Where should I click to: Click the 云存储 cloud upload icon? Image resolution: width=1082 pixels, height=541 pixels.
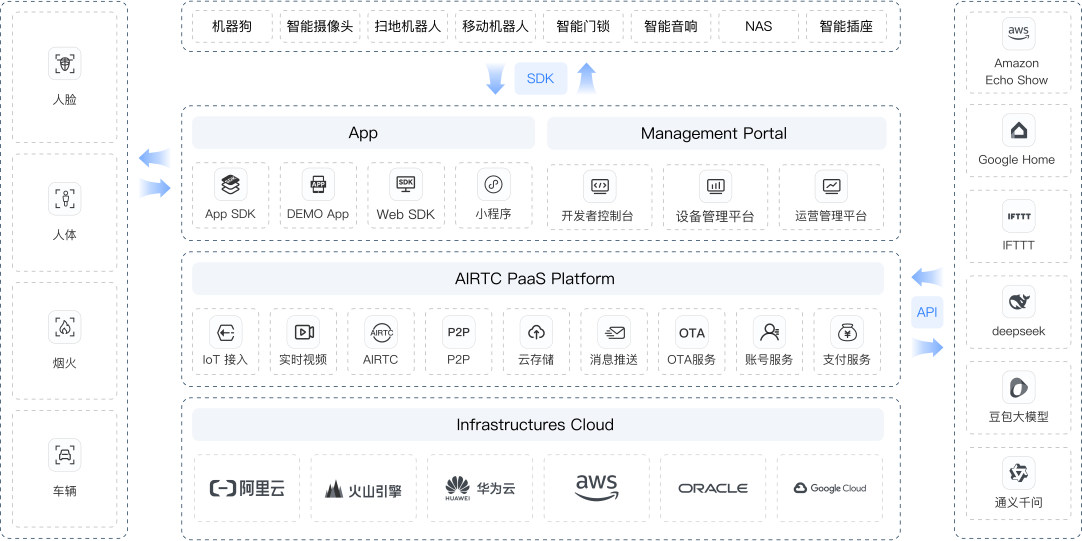(536, 333)
